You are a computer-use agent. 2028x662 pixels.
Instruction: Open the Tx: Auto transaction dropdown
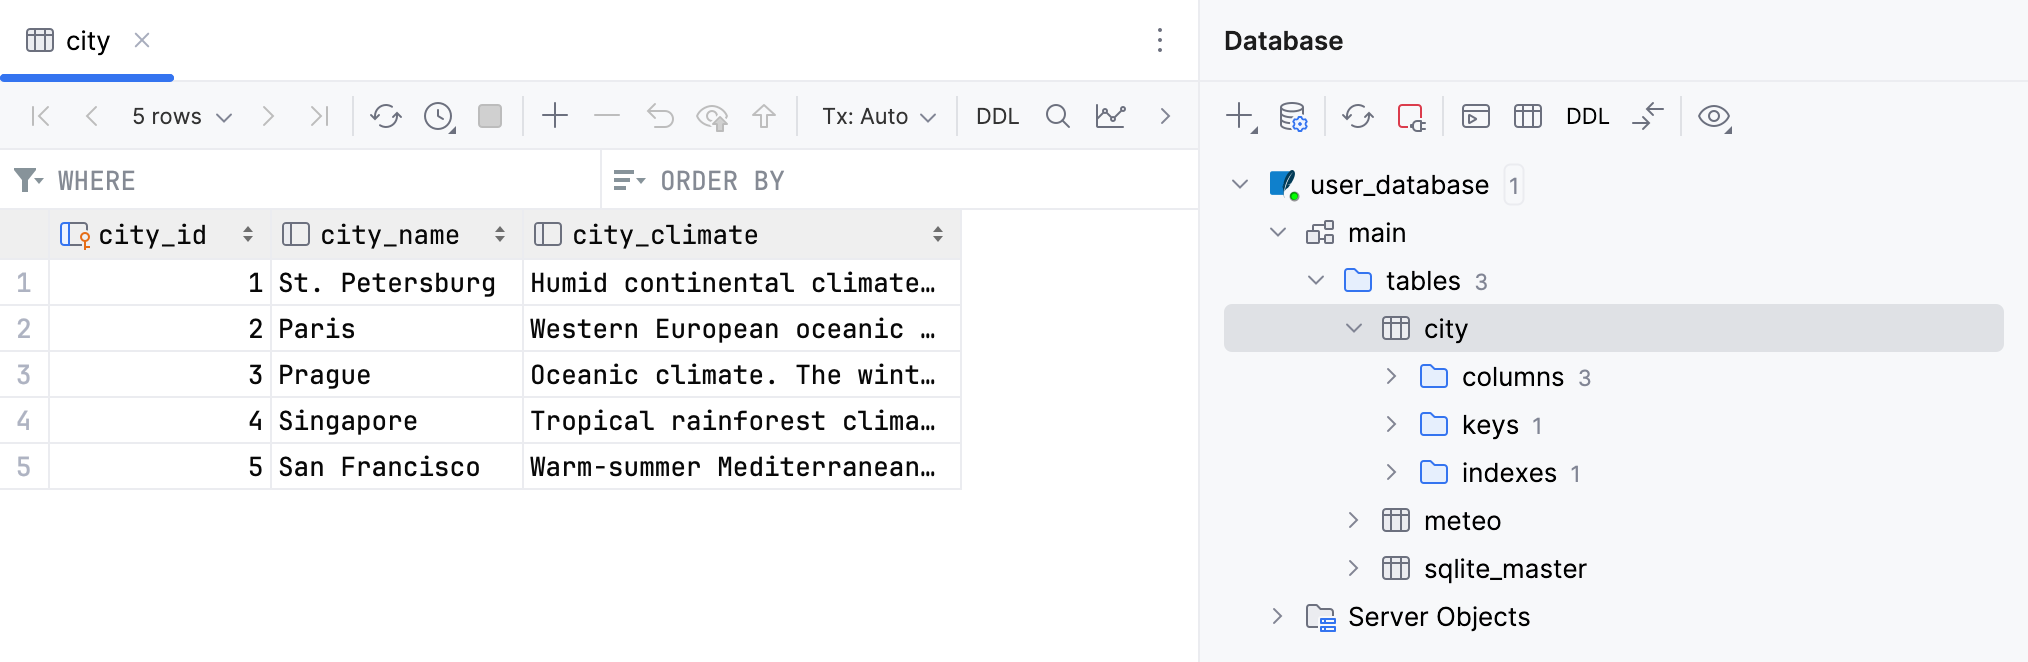tap(879, 117)
